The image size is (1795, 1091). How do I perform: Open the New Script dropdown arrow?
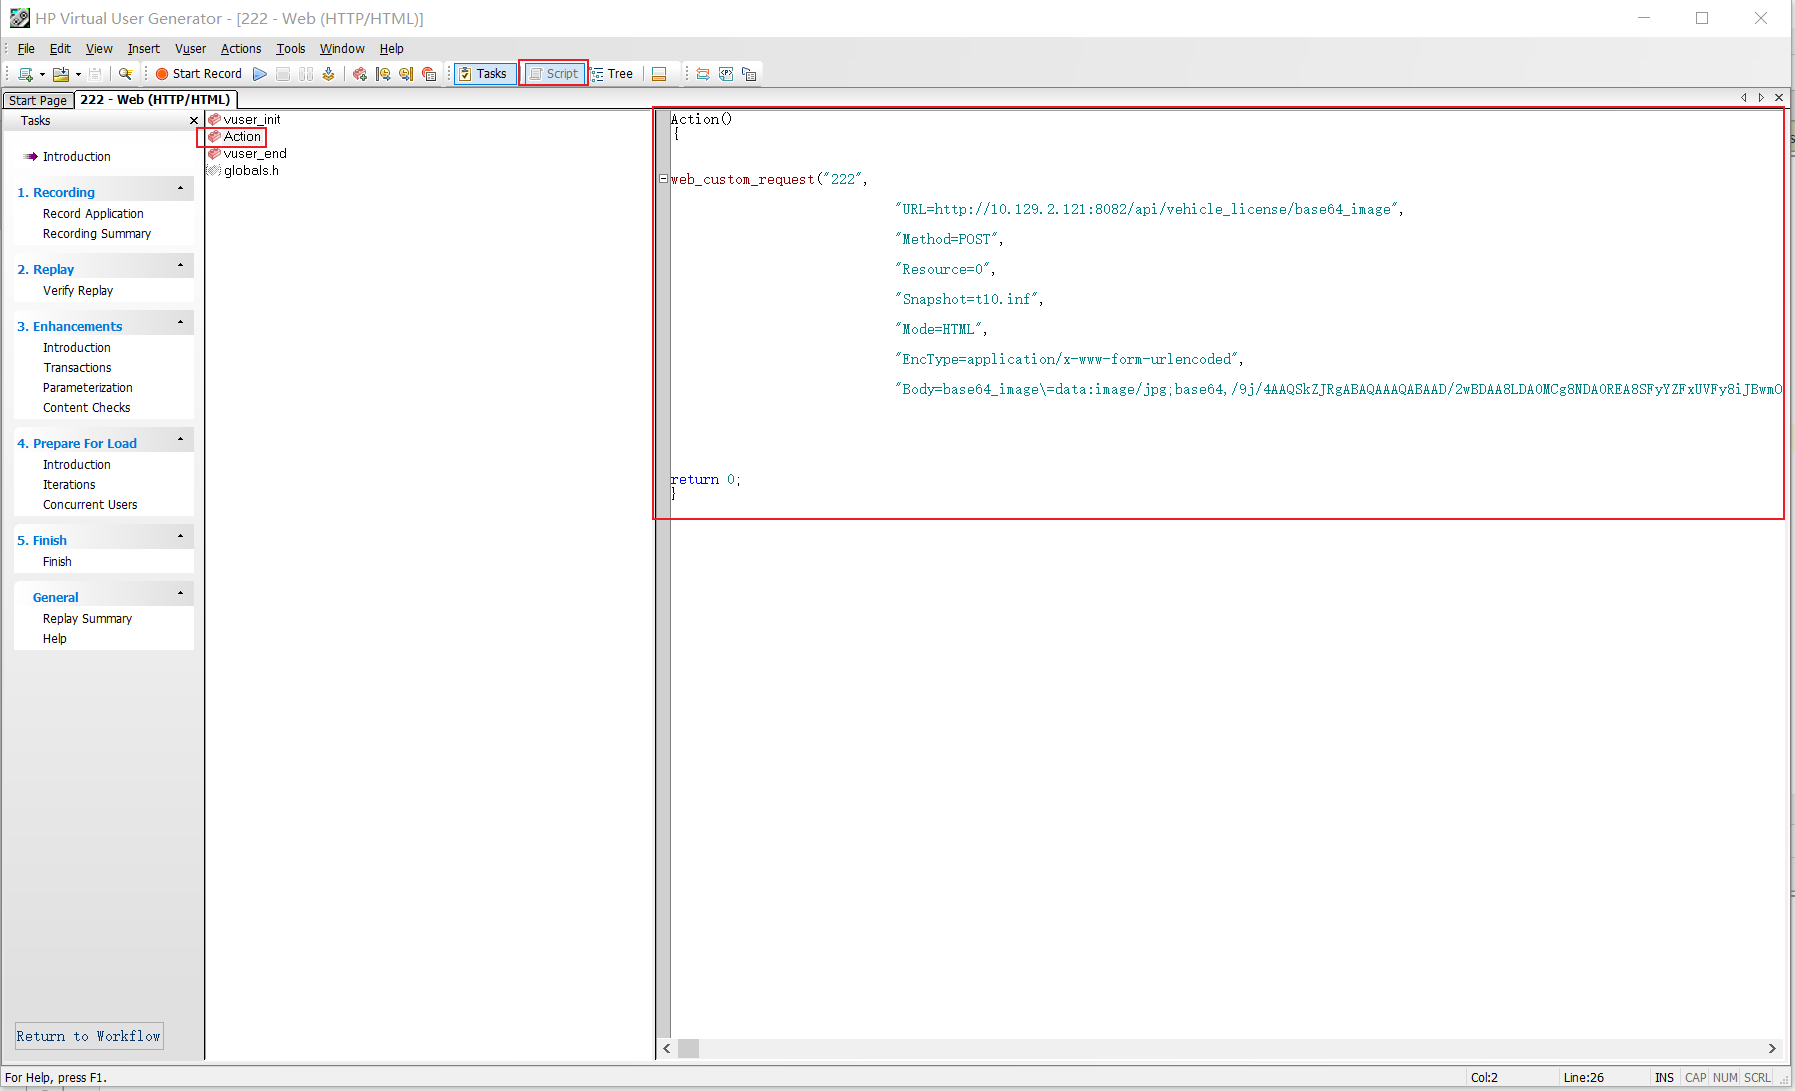pos(42,74)
